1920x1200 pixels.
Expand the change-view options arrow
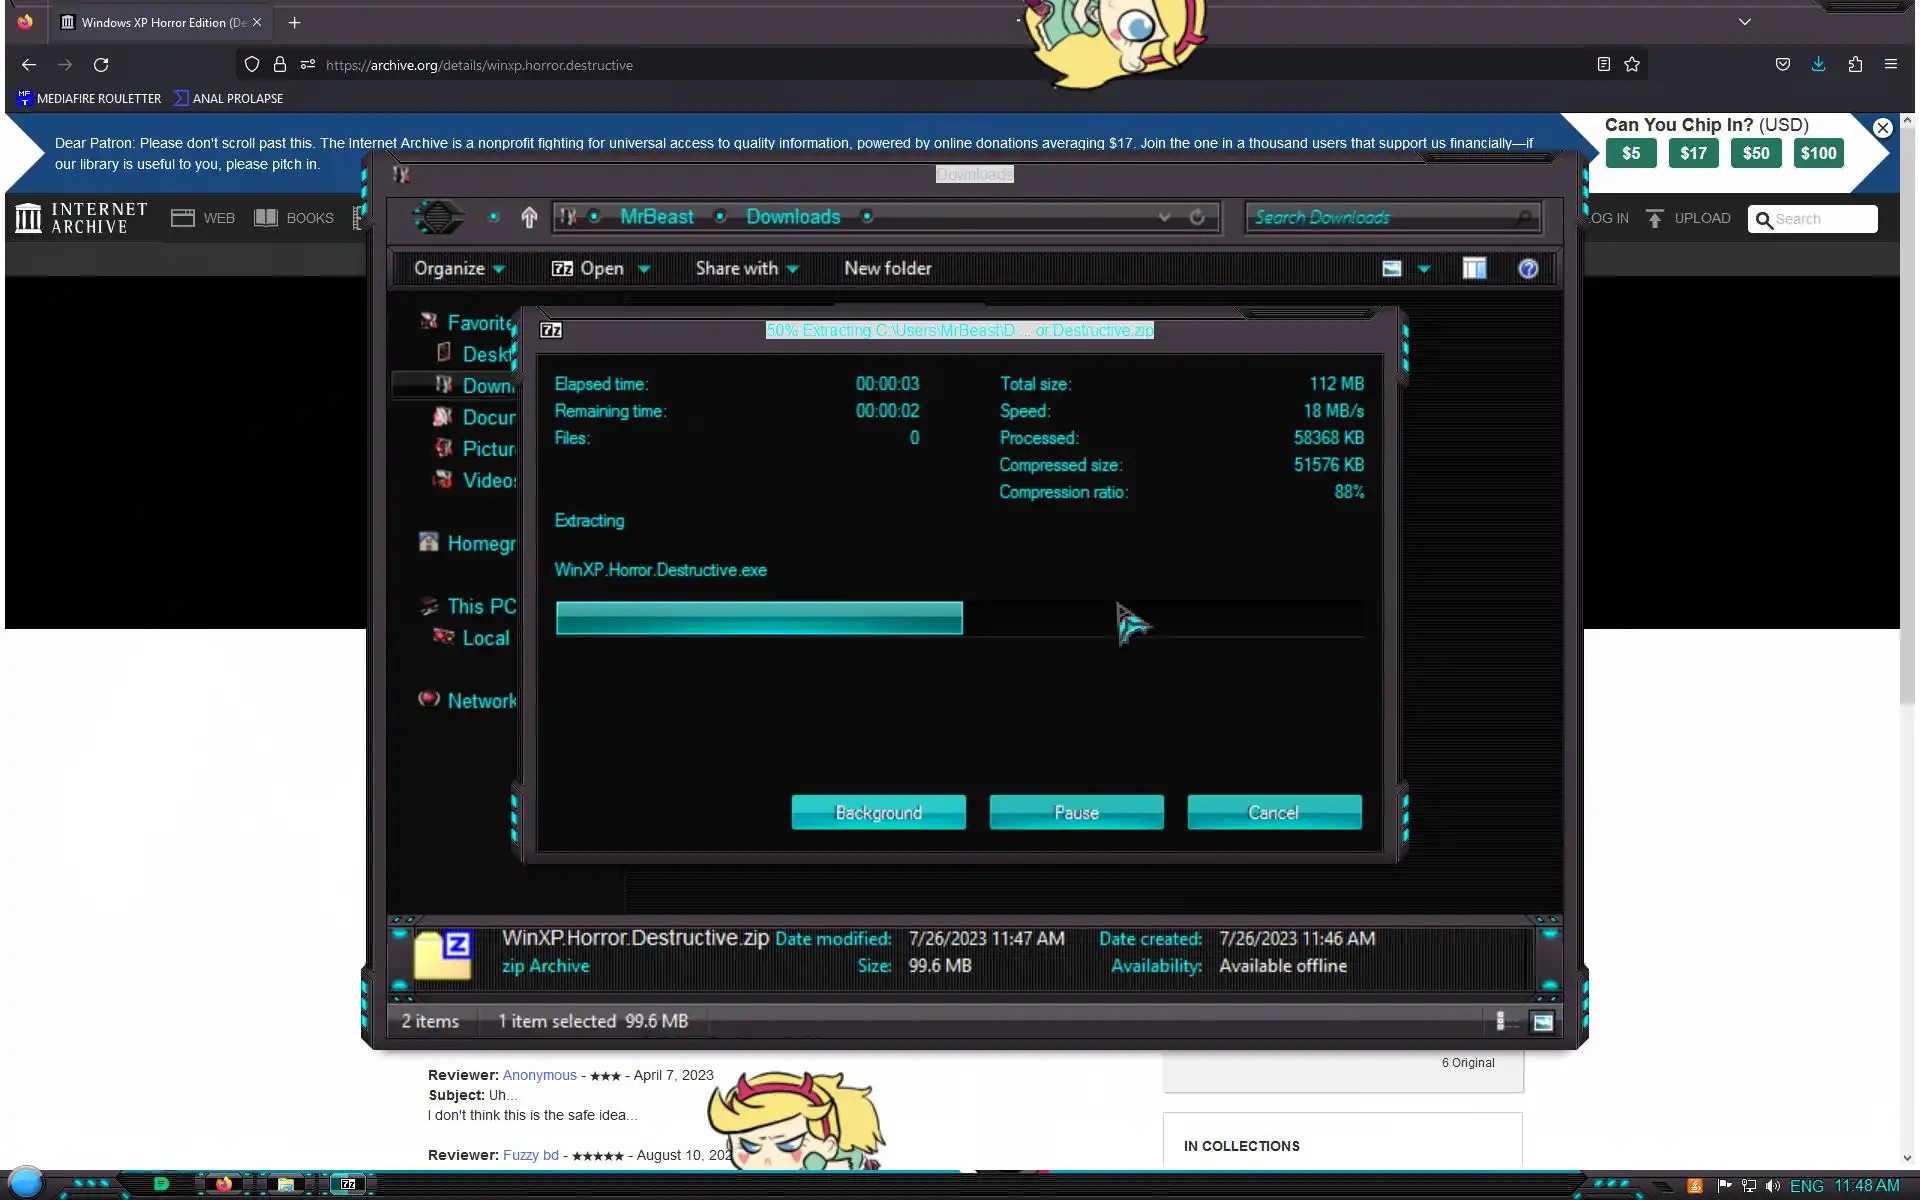click(x=1424, y=268)
